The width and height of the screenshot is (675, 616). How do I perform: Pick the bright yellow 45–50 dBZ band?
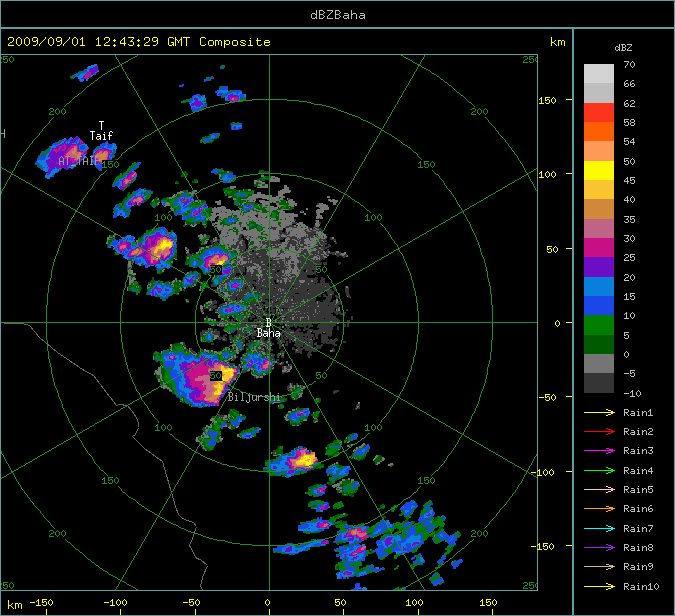(x=599, y=170)
